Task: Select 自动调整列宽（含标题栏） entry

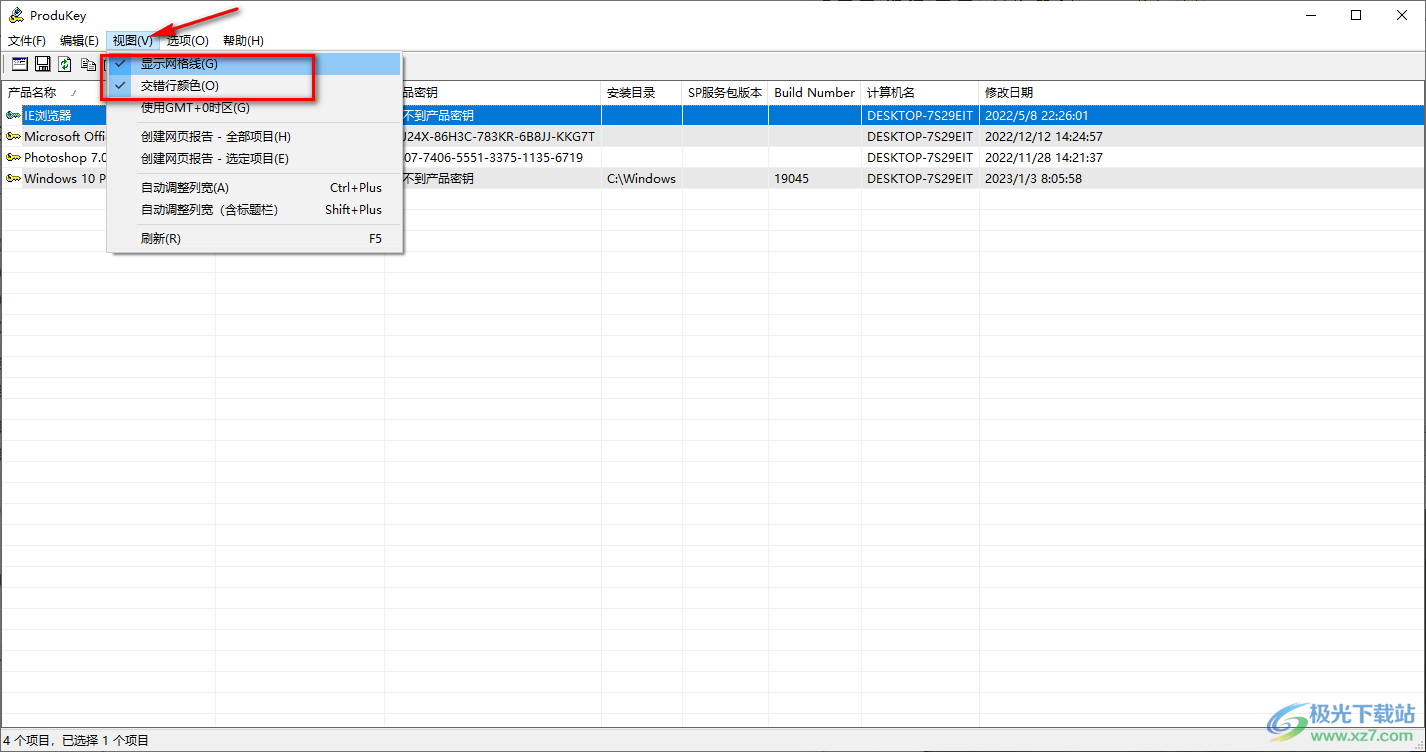Action: [x=255, y=209]
